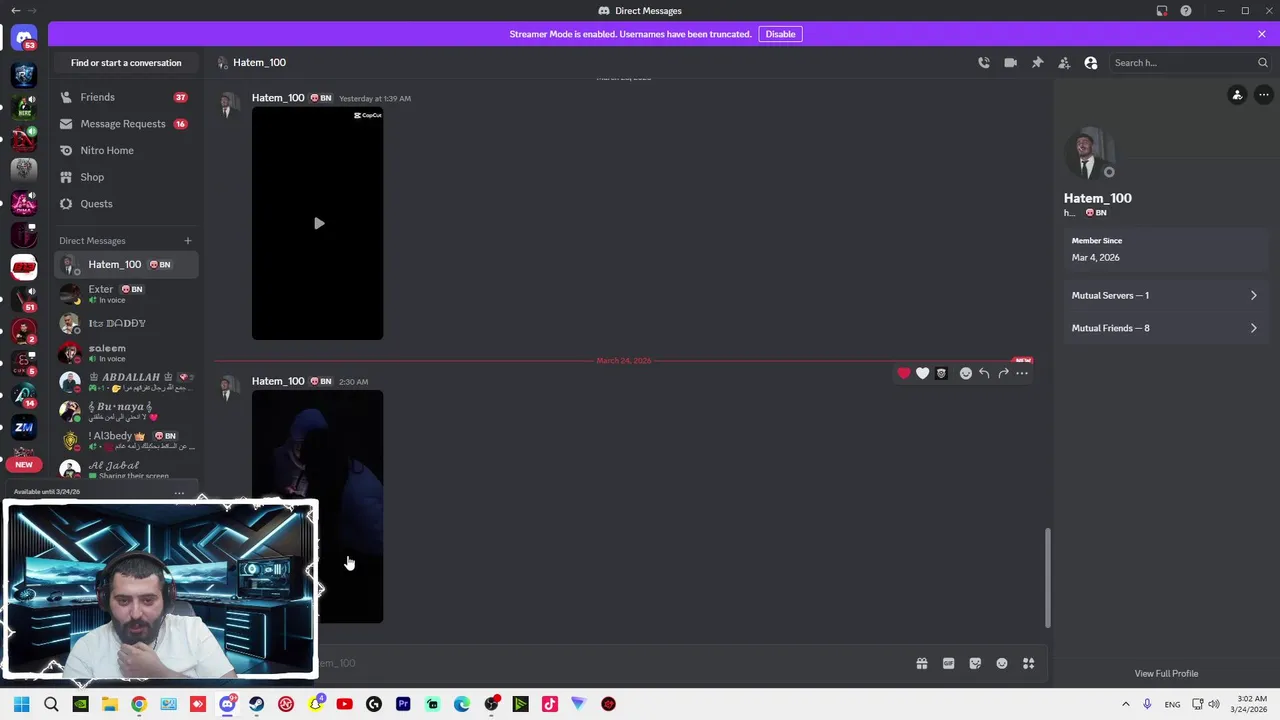This screenshot has height=720, width=1280.
Task: Open the gift Nitro button
Action: click(x=922, y=663)
